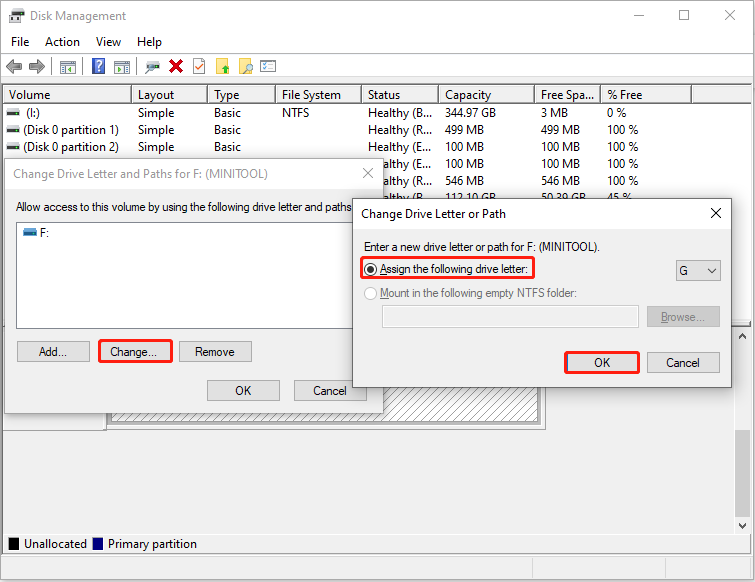This screenshot has width=755, height=582.
Task: Sort by the Free Space column header
Action: click(x=568, y=94)
